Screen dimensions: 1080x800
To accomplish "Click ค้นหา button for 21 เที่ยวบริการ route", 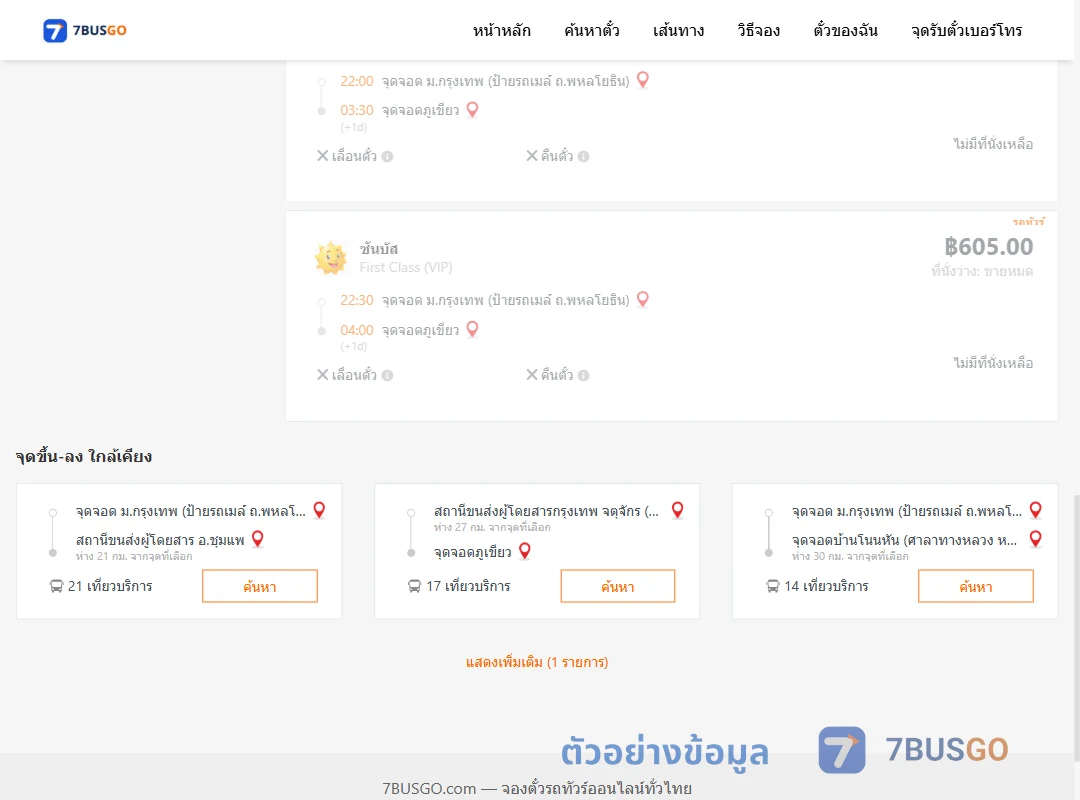I will coord(260,586).
